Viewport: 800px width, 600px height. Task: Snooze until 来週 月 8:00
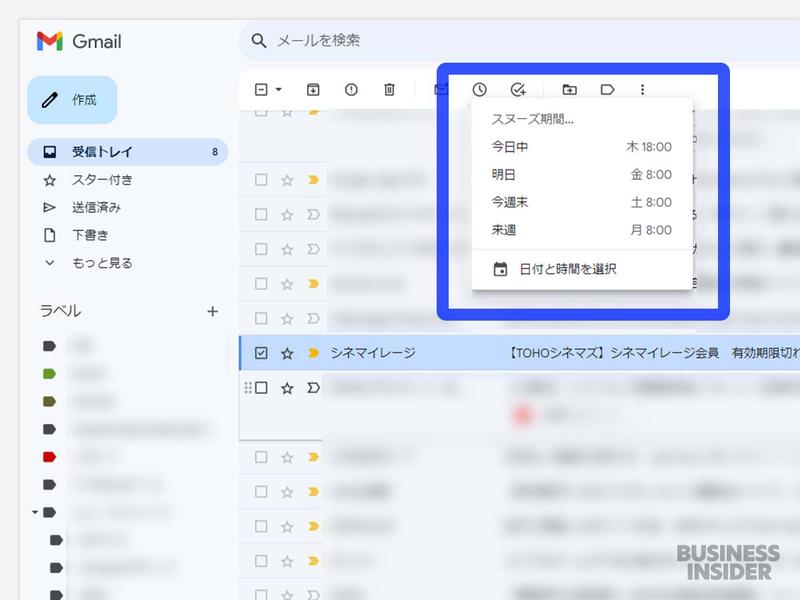tap(582, 230)
